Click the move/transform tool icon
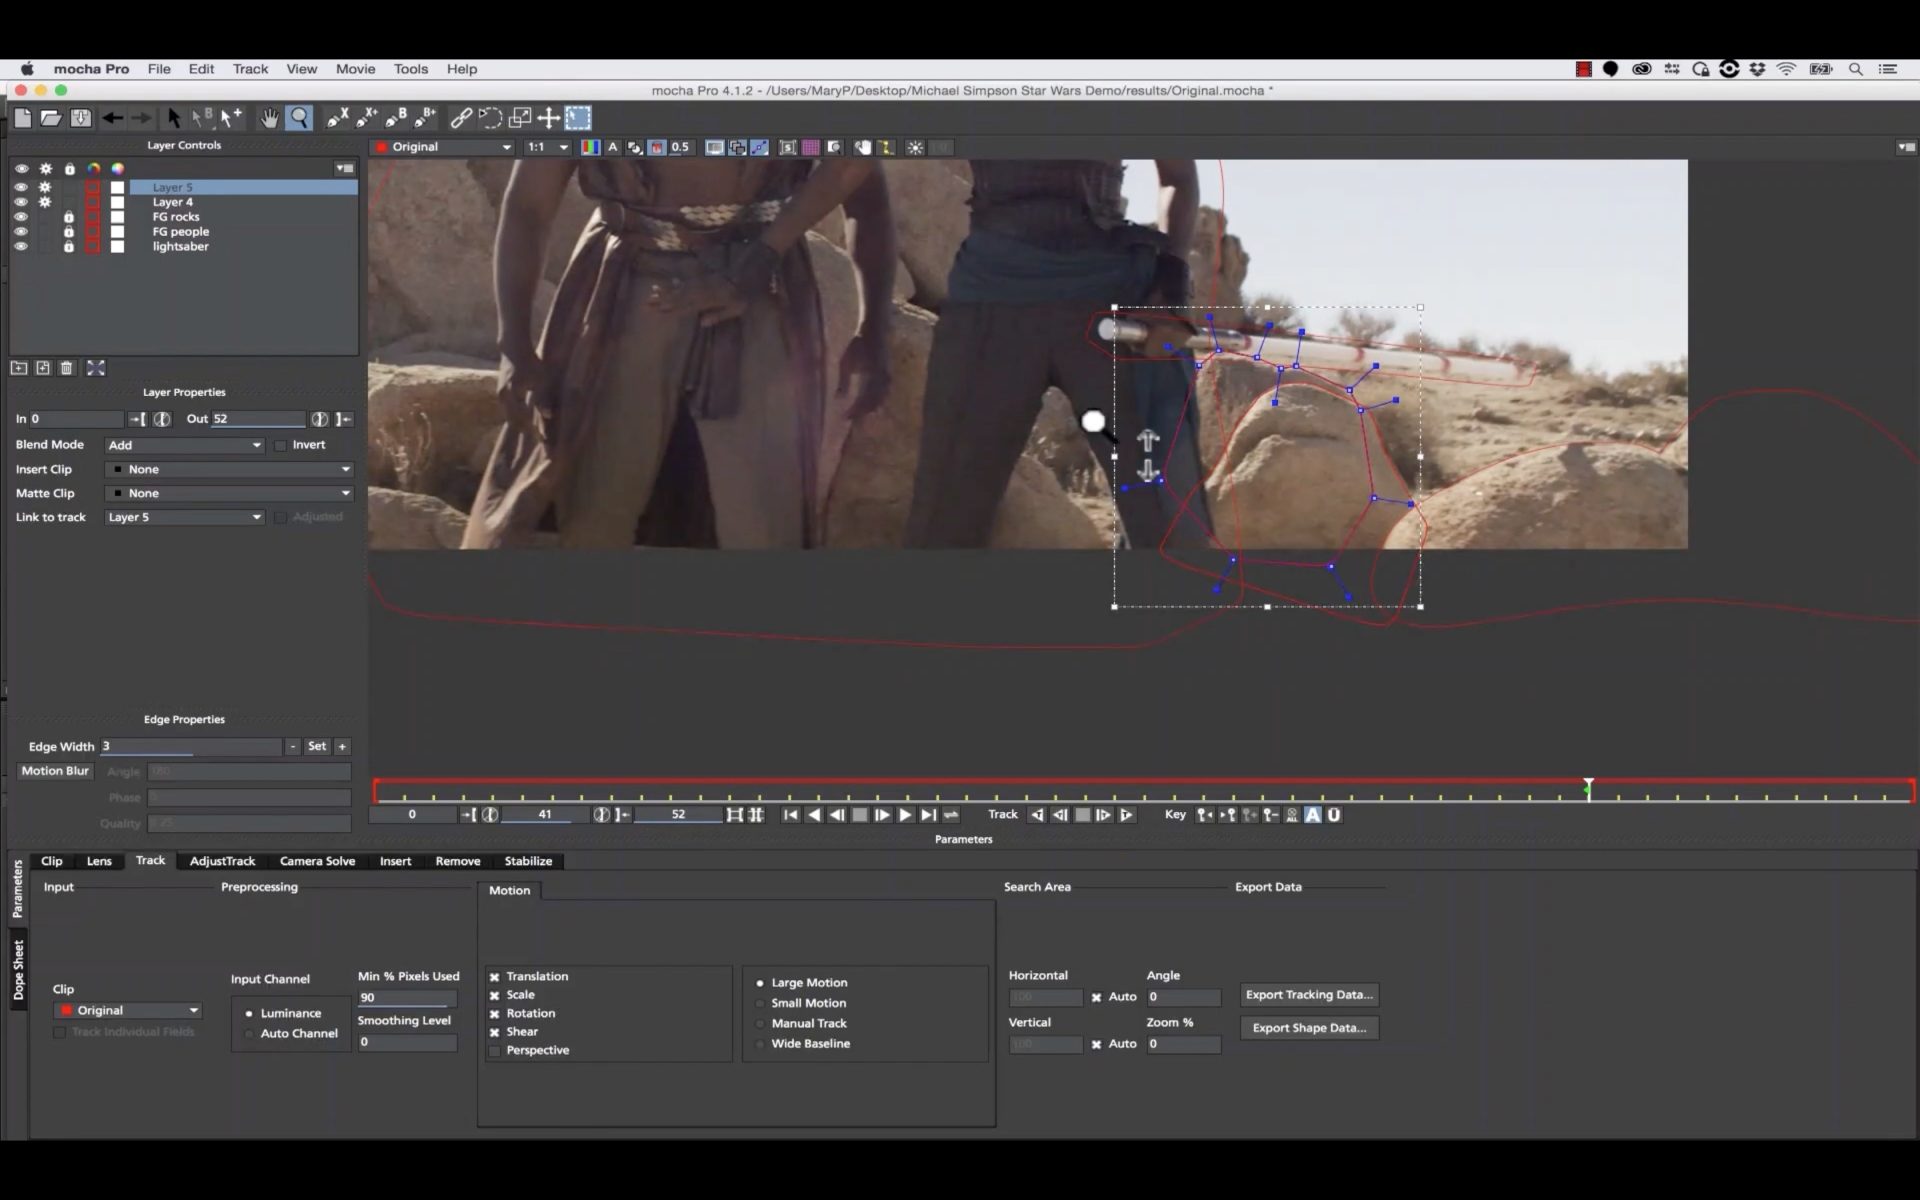 tap(549, 118)
